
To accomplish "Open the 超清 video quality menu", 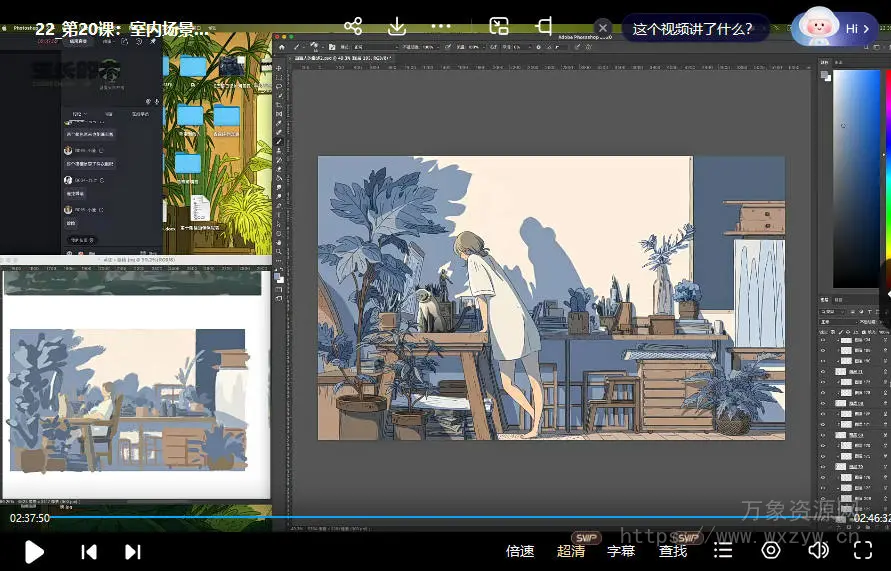I will [571, 551].
